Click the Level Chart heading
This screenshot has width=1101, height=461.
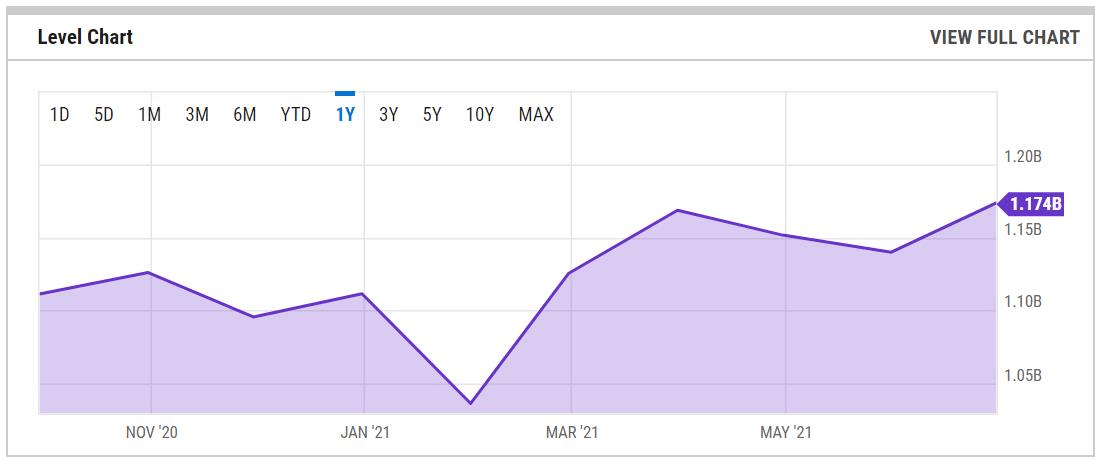[85, 38]
